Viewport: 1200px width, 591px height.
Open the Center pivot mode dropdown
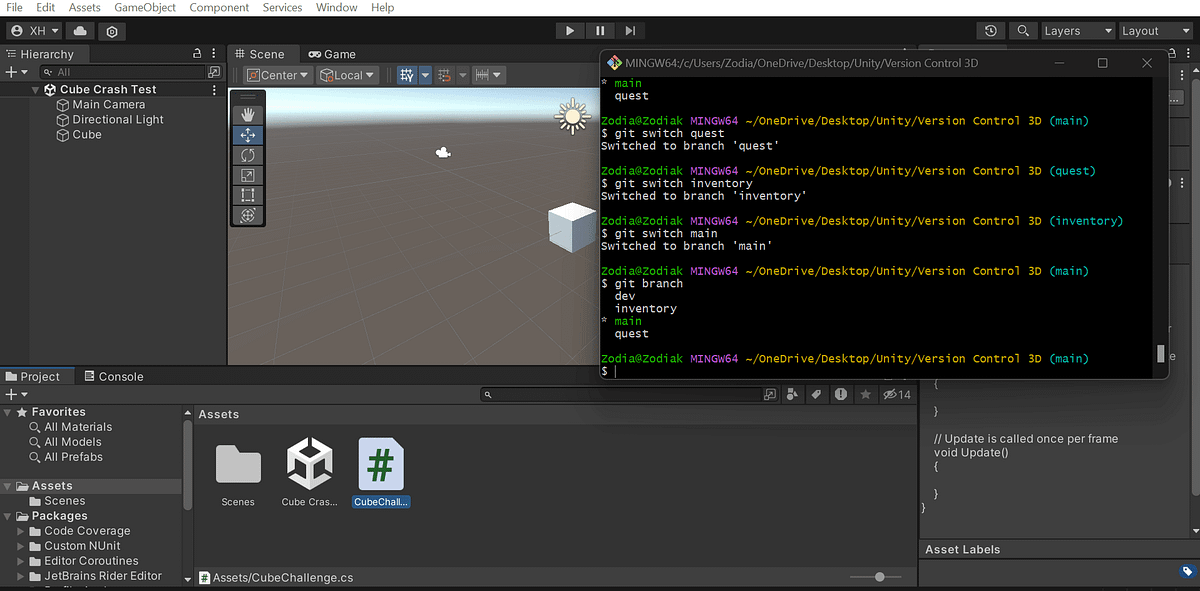[x=278, y=75]
